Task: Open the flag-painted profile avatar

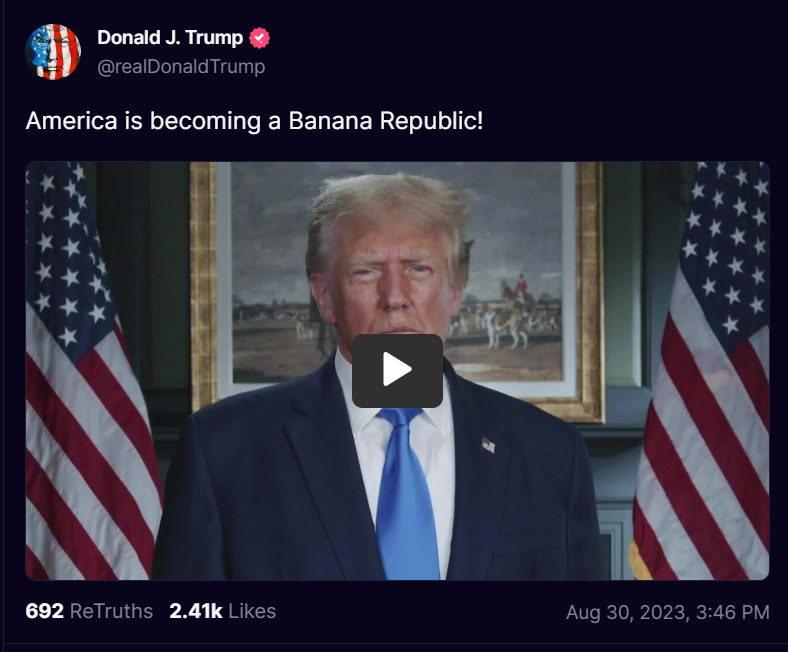Action: (x=53, y=52)
